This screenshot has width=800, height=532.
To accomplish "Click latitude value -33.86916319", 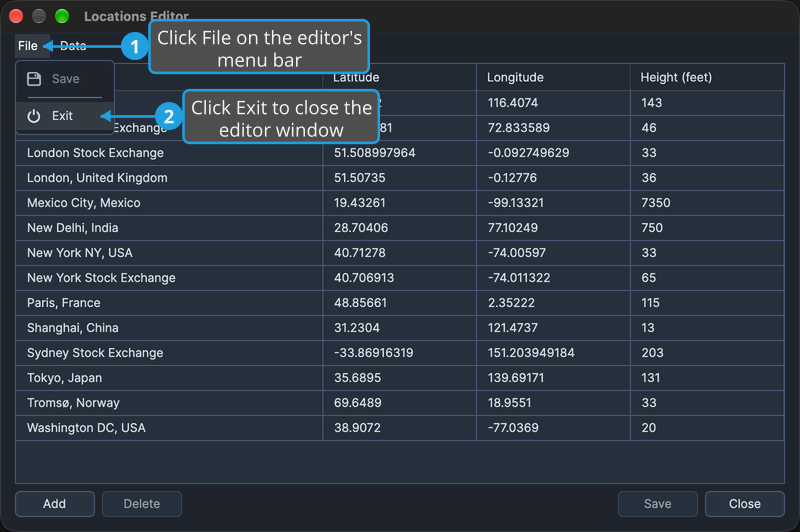I will coord(373,353).
